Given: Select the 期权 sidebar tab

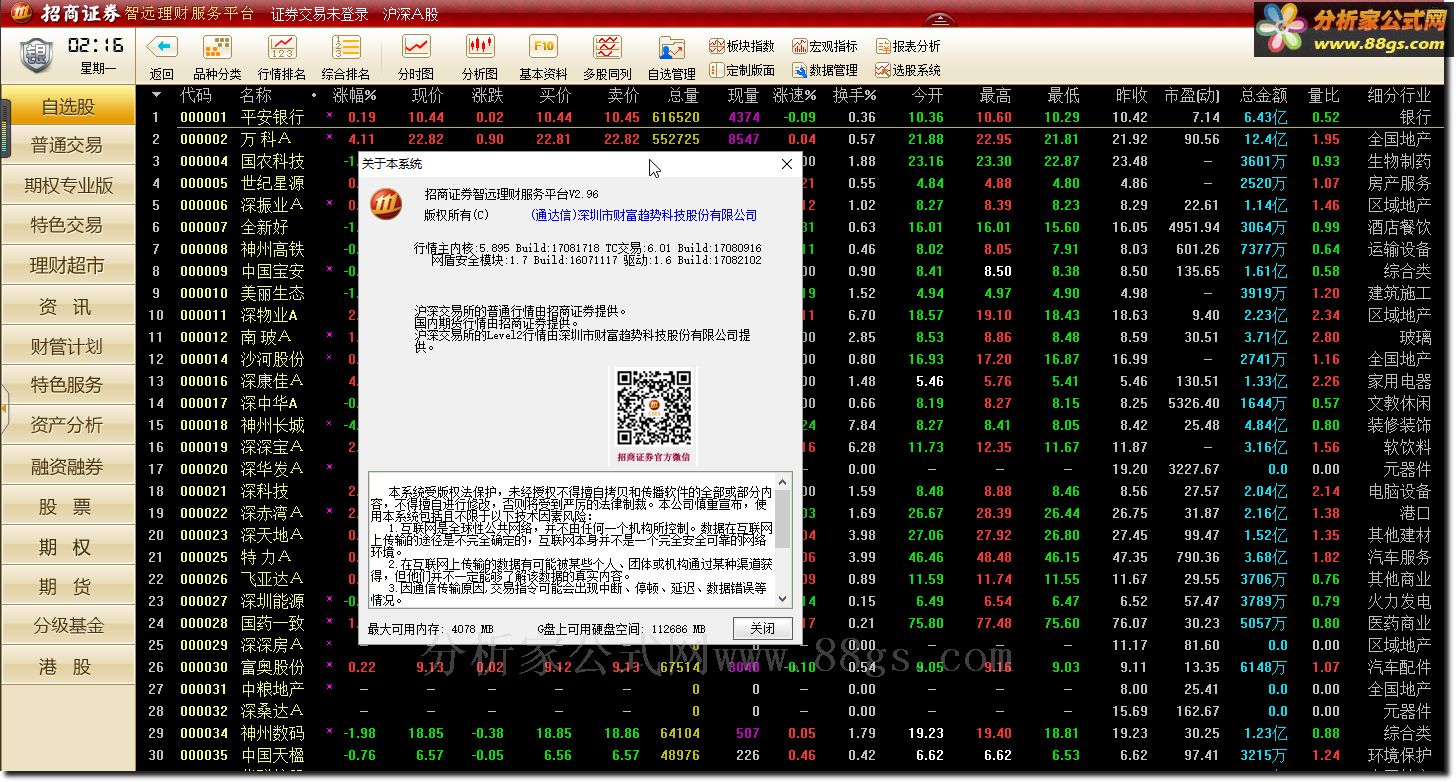Looking at the screenshot, I should (x=68, y=546).
